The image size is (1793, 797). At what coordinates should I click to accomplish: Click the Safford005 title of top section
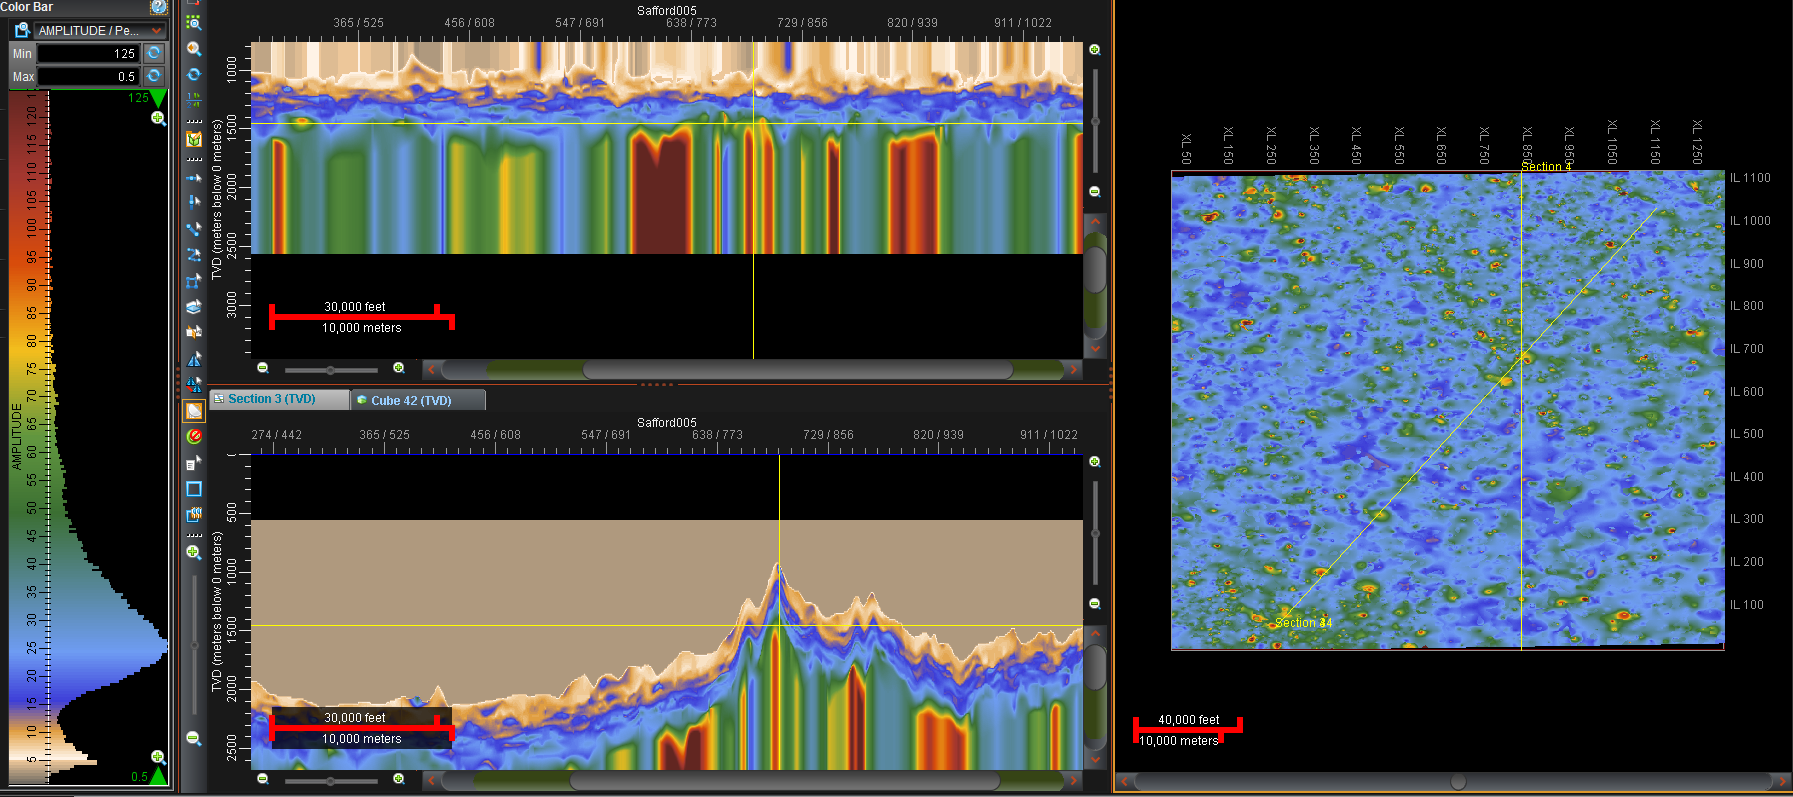point(667,11)
